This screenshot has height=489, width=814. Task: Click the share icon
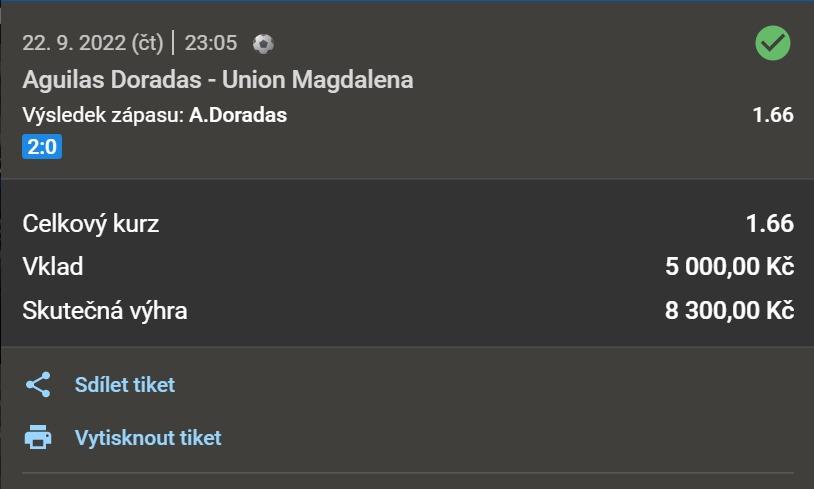(x=38, y=385)
